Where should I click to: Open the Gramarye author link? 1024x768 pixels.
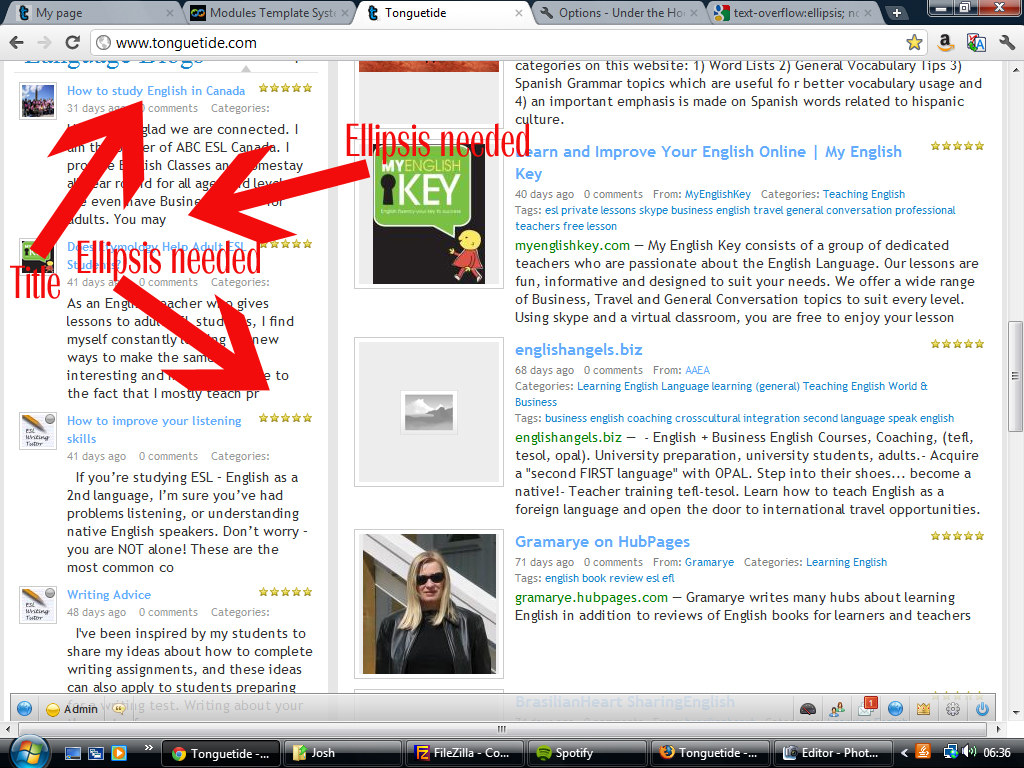(709, 562)
